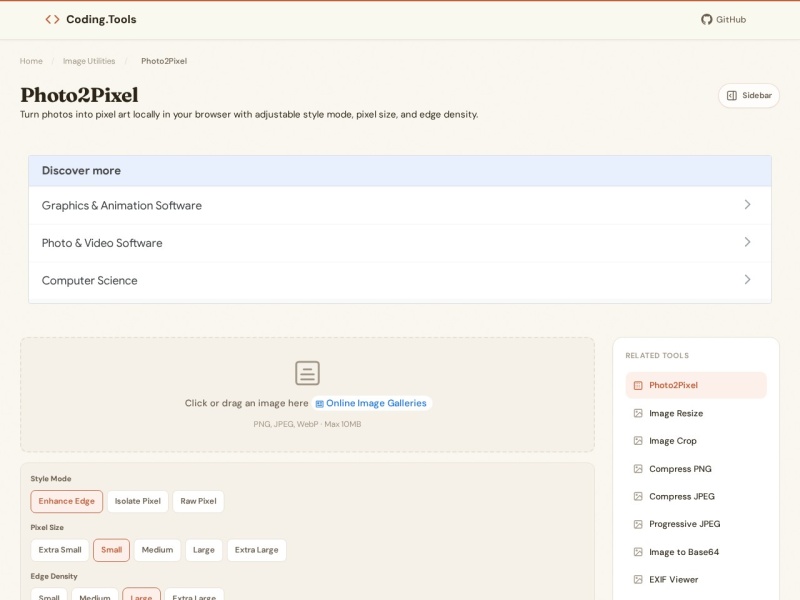The height and width of the screenshot is (600, 800).
Task: Choose Large pixel size
Action: 204,550
